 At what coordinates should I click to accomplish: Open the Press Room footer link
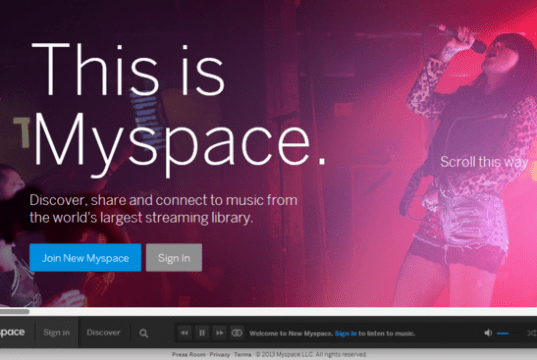point(189,355)
